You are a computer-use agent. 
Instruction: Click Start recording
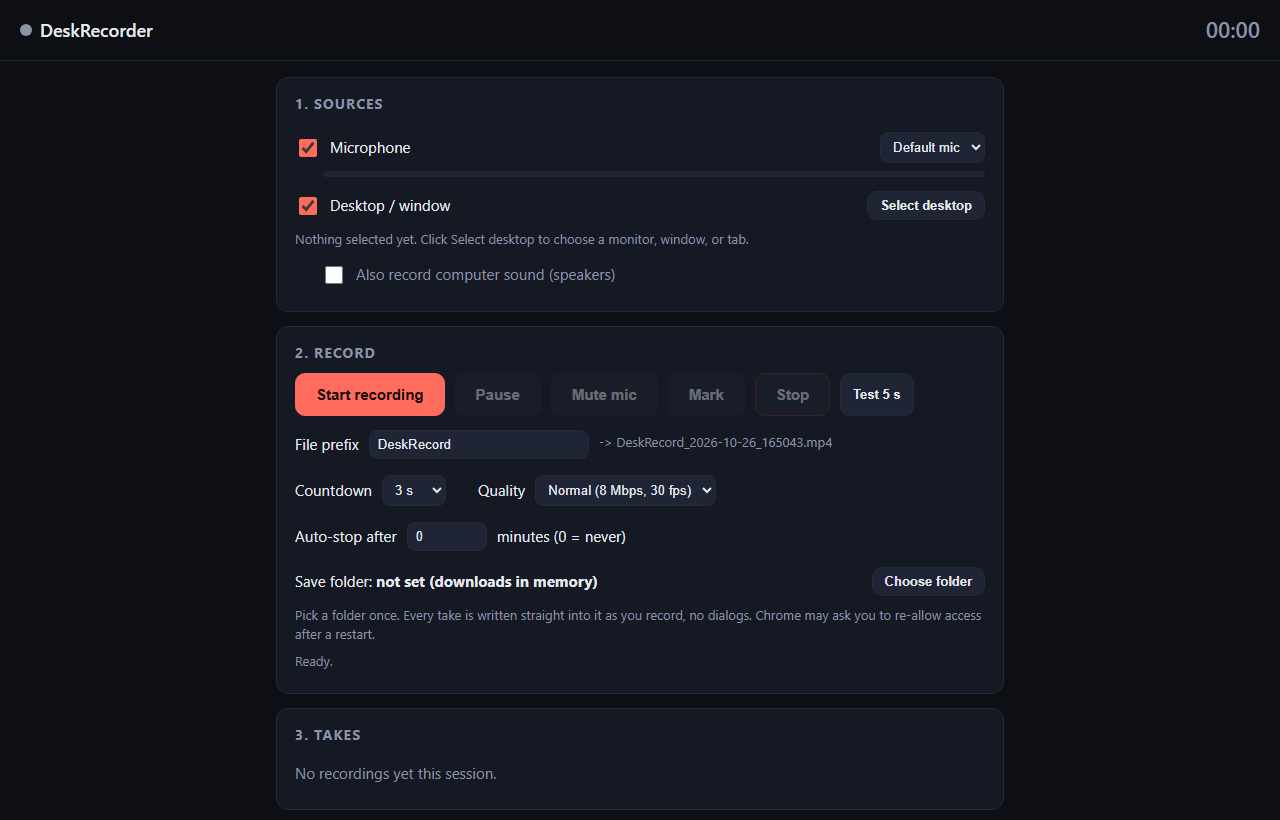370,394
